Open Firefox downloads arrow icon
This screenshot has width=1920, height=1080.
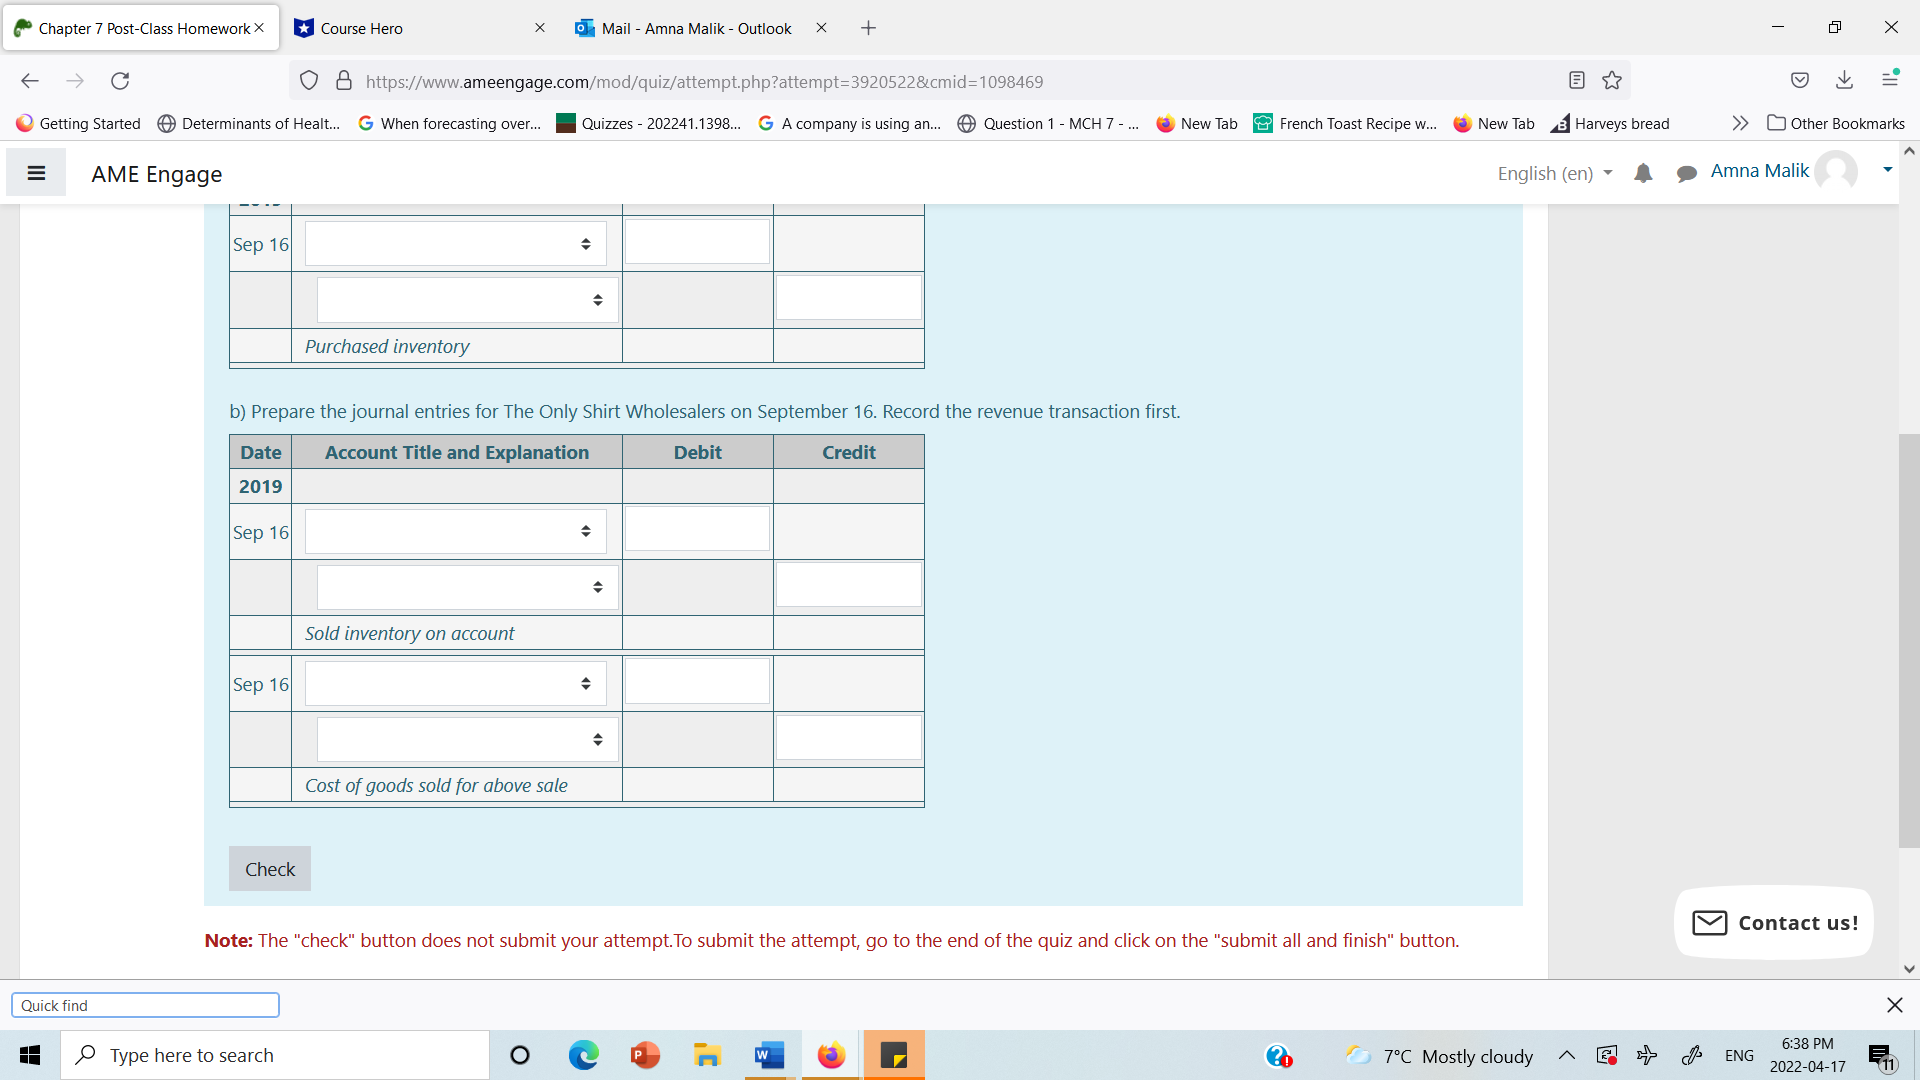[1845, 81]
